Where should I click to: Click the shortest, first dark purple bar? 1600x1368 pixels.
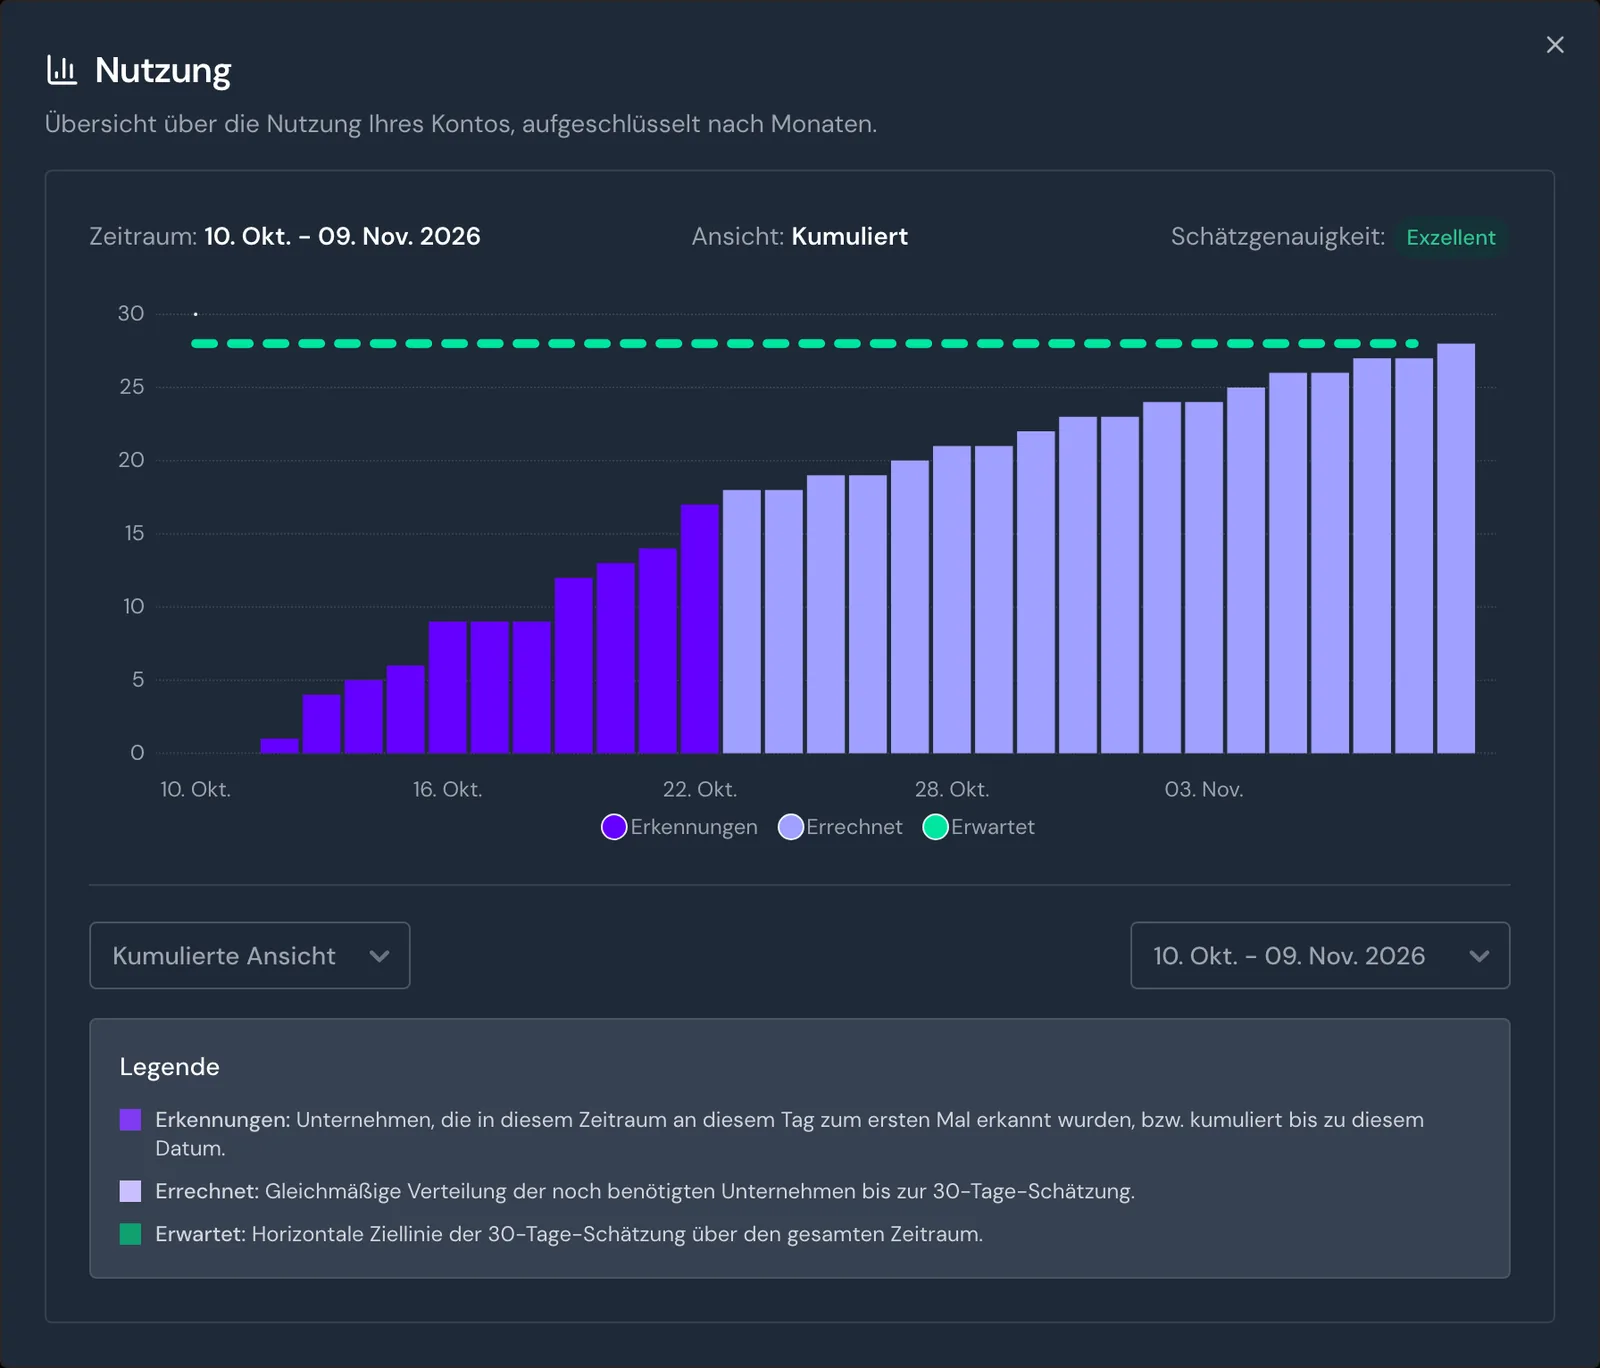(280, 746)
